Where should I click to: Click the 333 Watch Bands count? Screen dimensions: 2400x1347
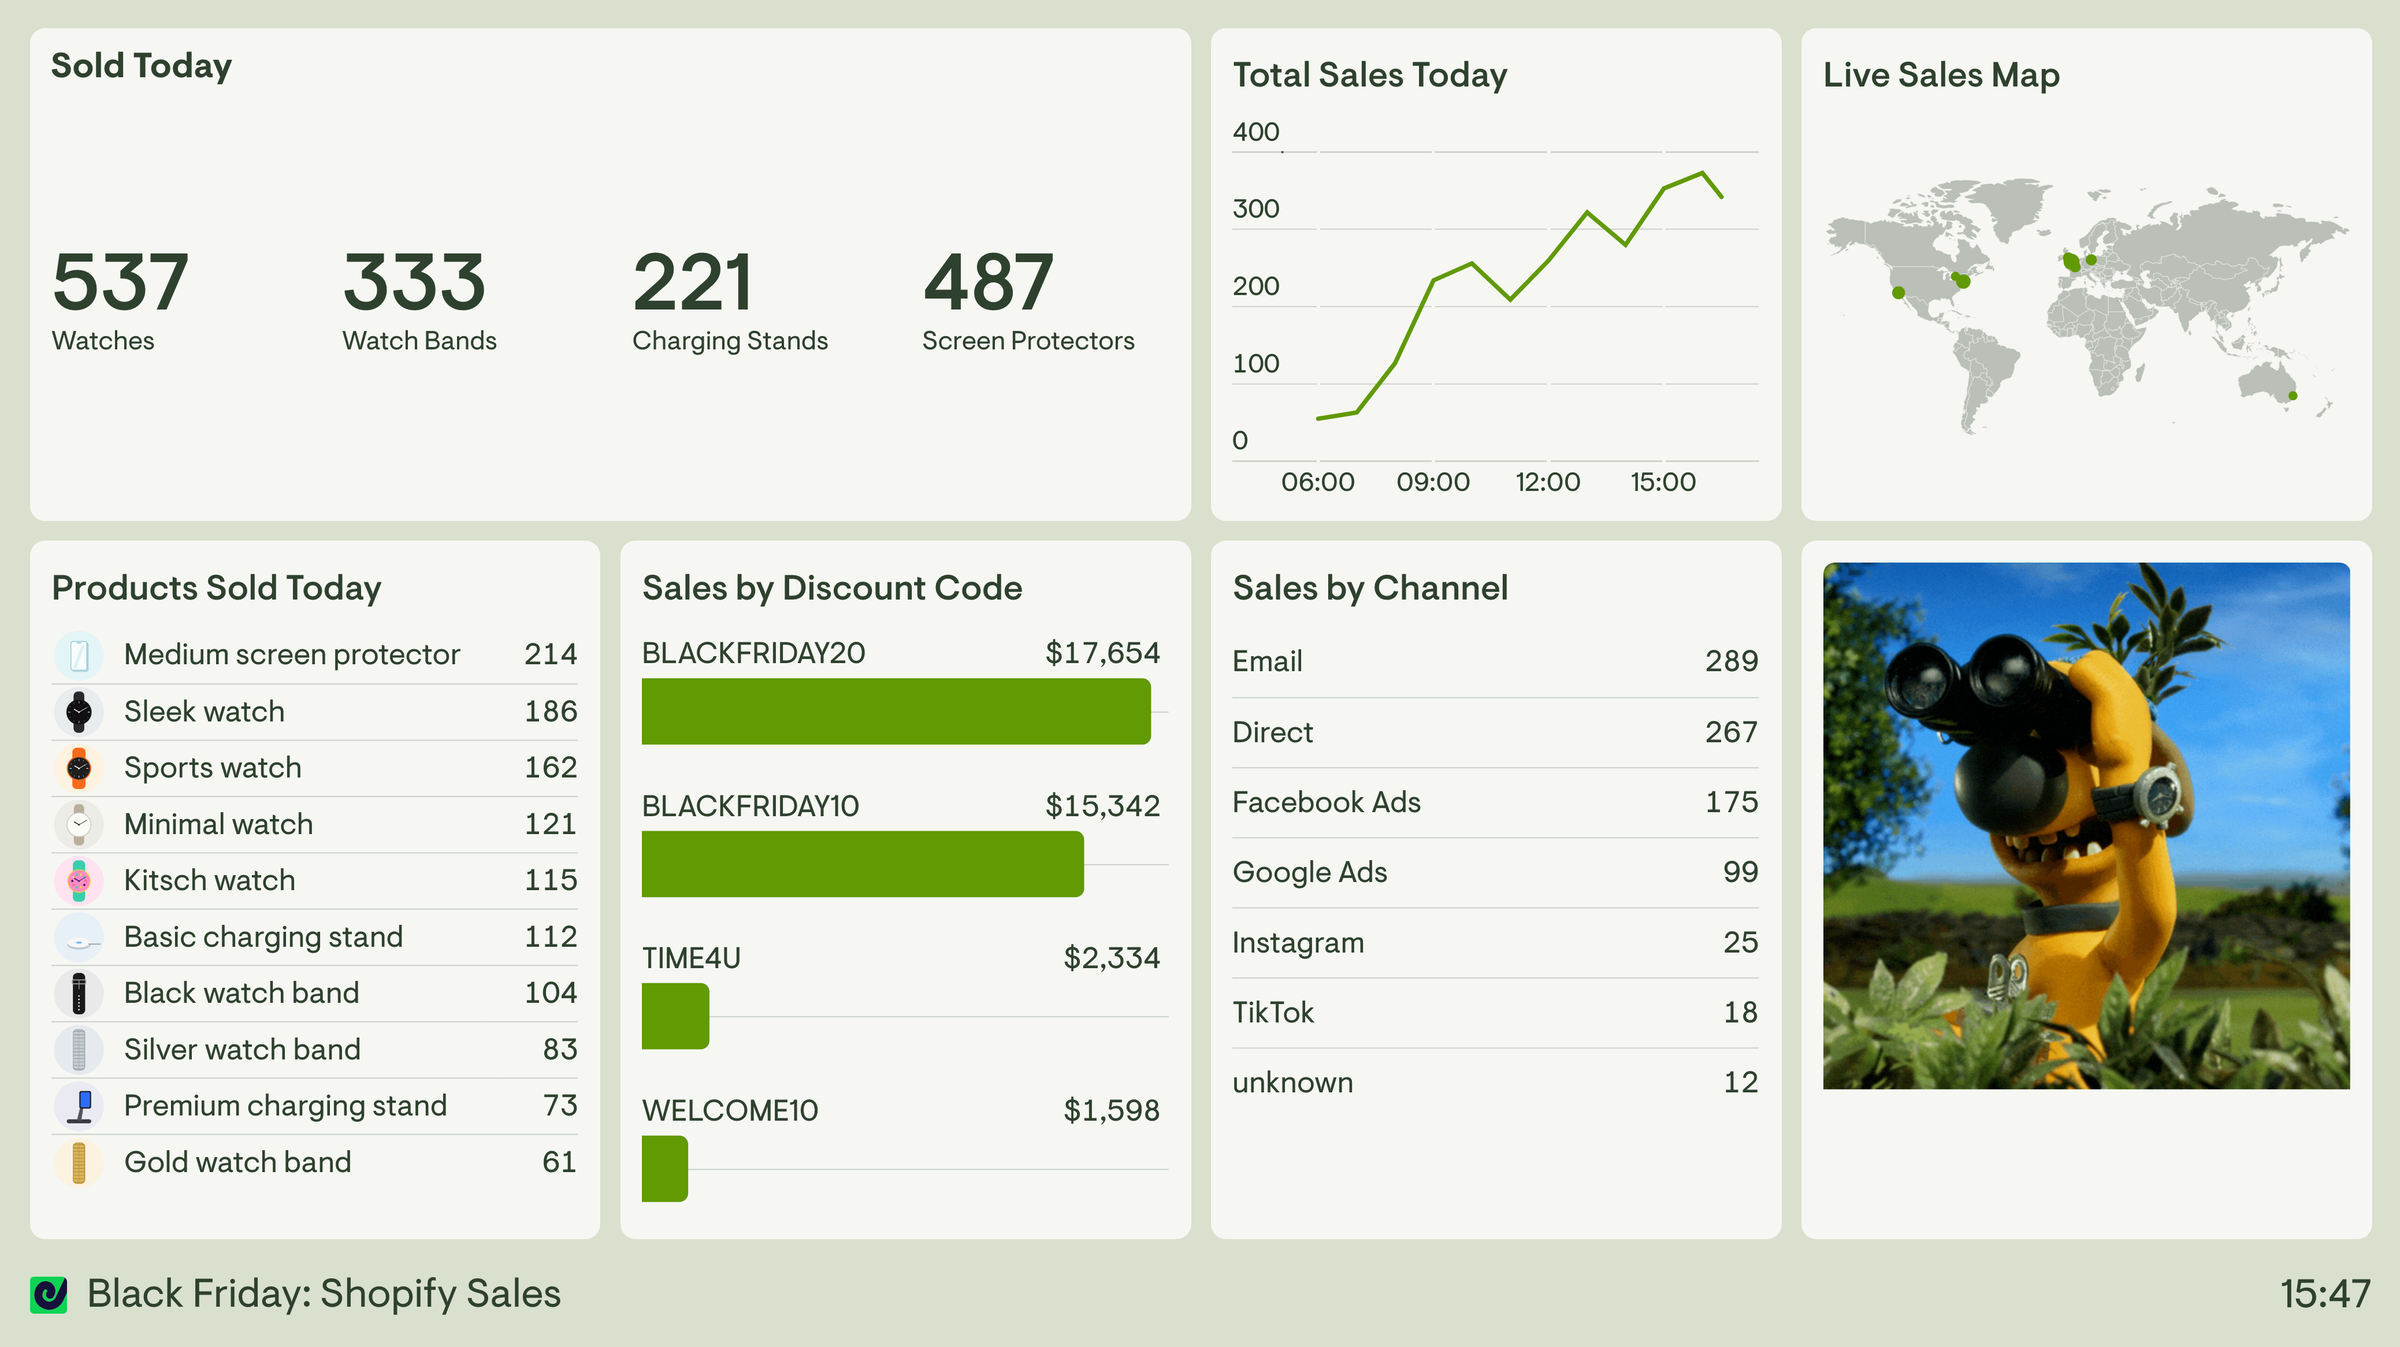[414, 283]
